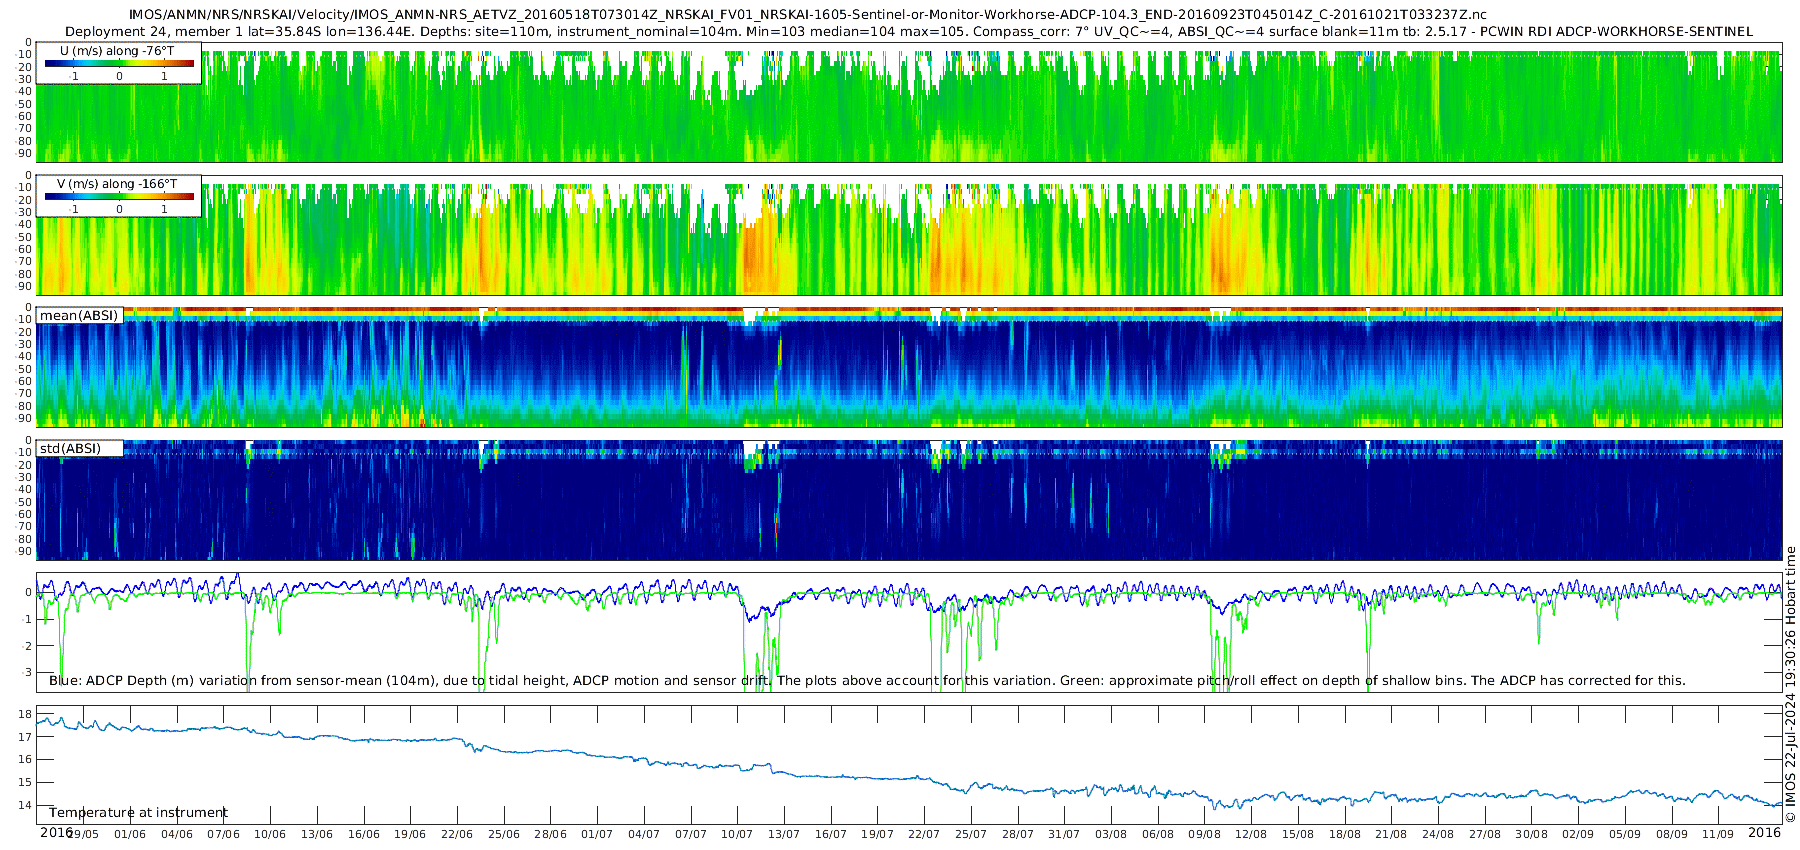Click the 12/08 date tick label
This screenshot has height=850, width=1800.
coord(1251,834)
